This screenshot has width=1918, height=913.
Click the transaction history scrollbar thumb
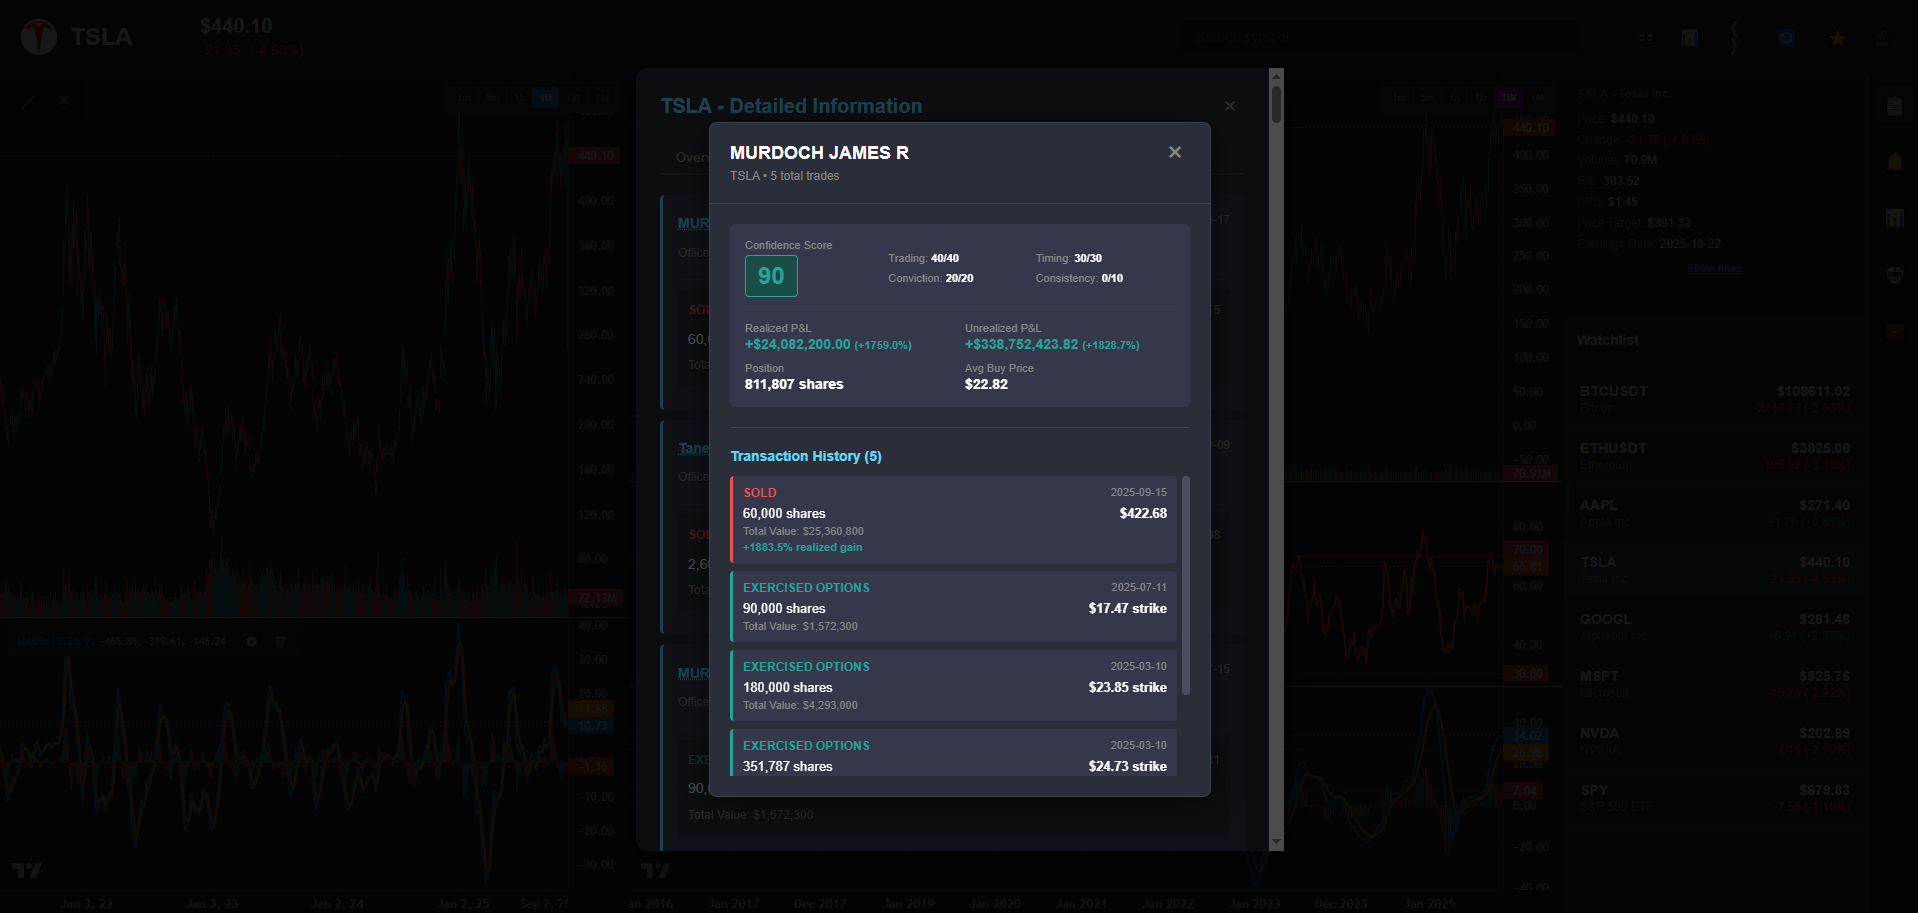1186,585
